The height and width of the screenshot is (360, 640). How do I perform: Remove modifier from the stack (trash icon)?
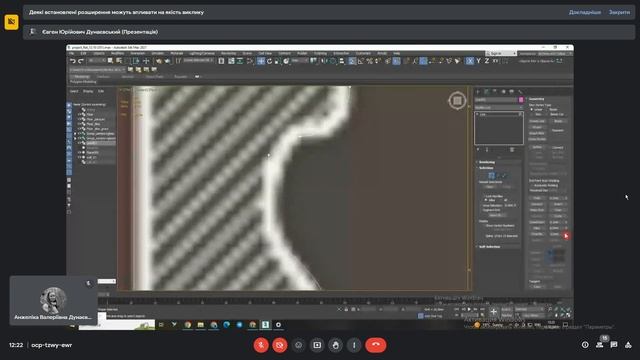pyautogui.click(x=512, y=150)
